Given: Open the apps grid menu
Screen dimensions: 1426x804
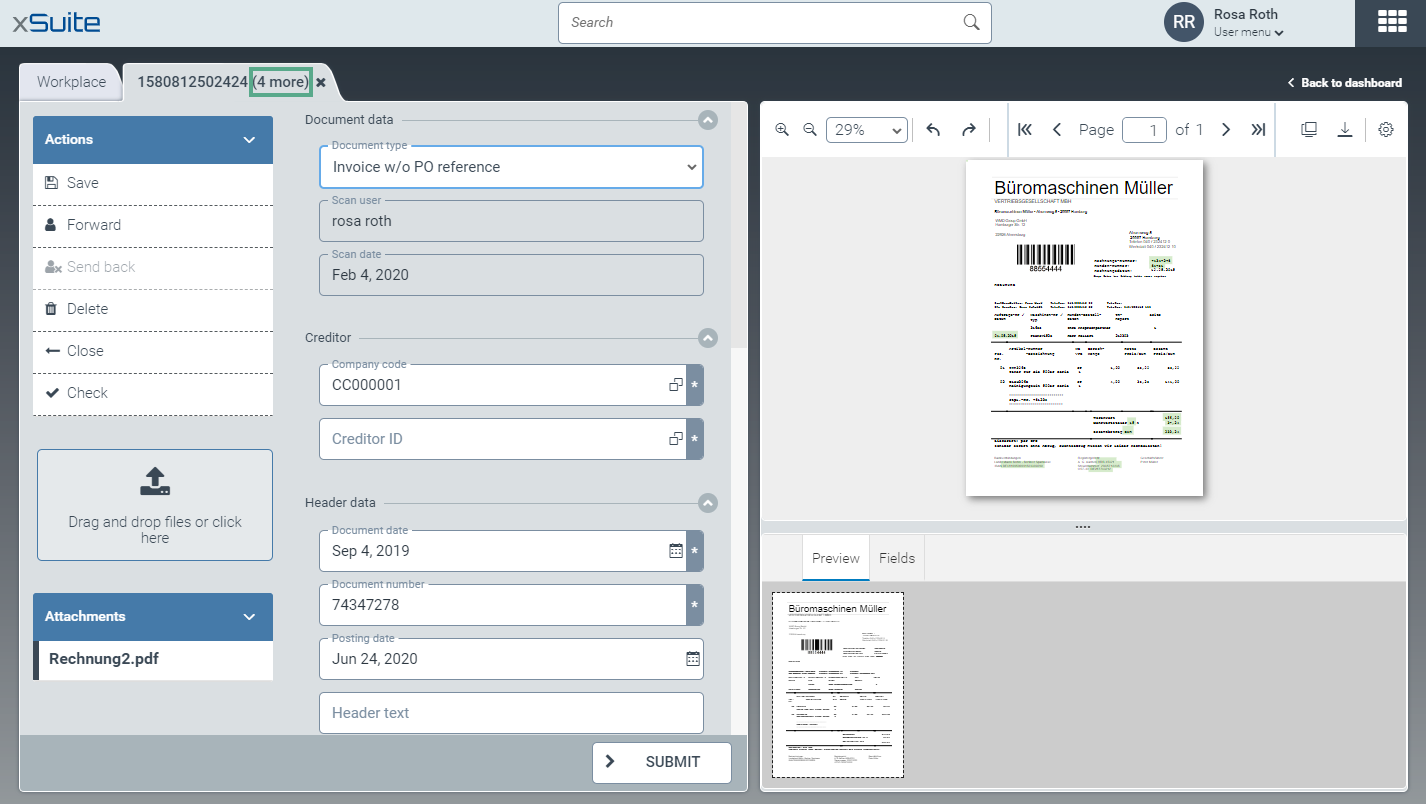Looking at the screenshot, I should (1390, 23).
